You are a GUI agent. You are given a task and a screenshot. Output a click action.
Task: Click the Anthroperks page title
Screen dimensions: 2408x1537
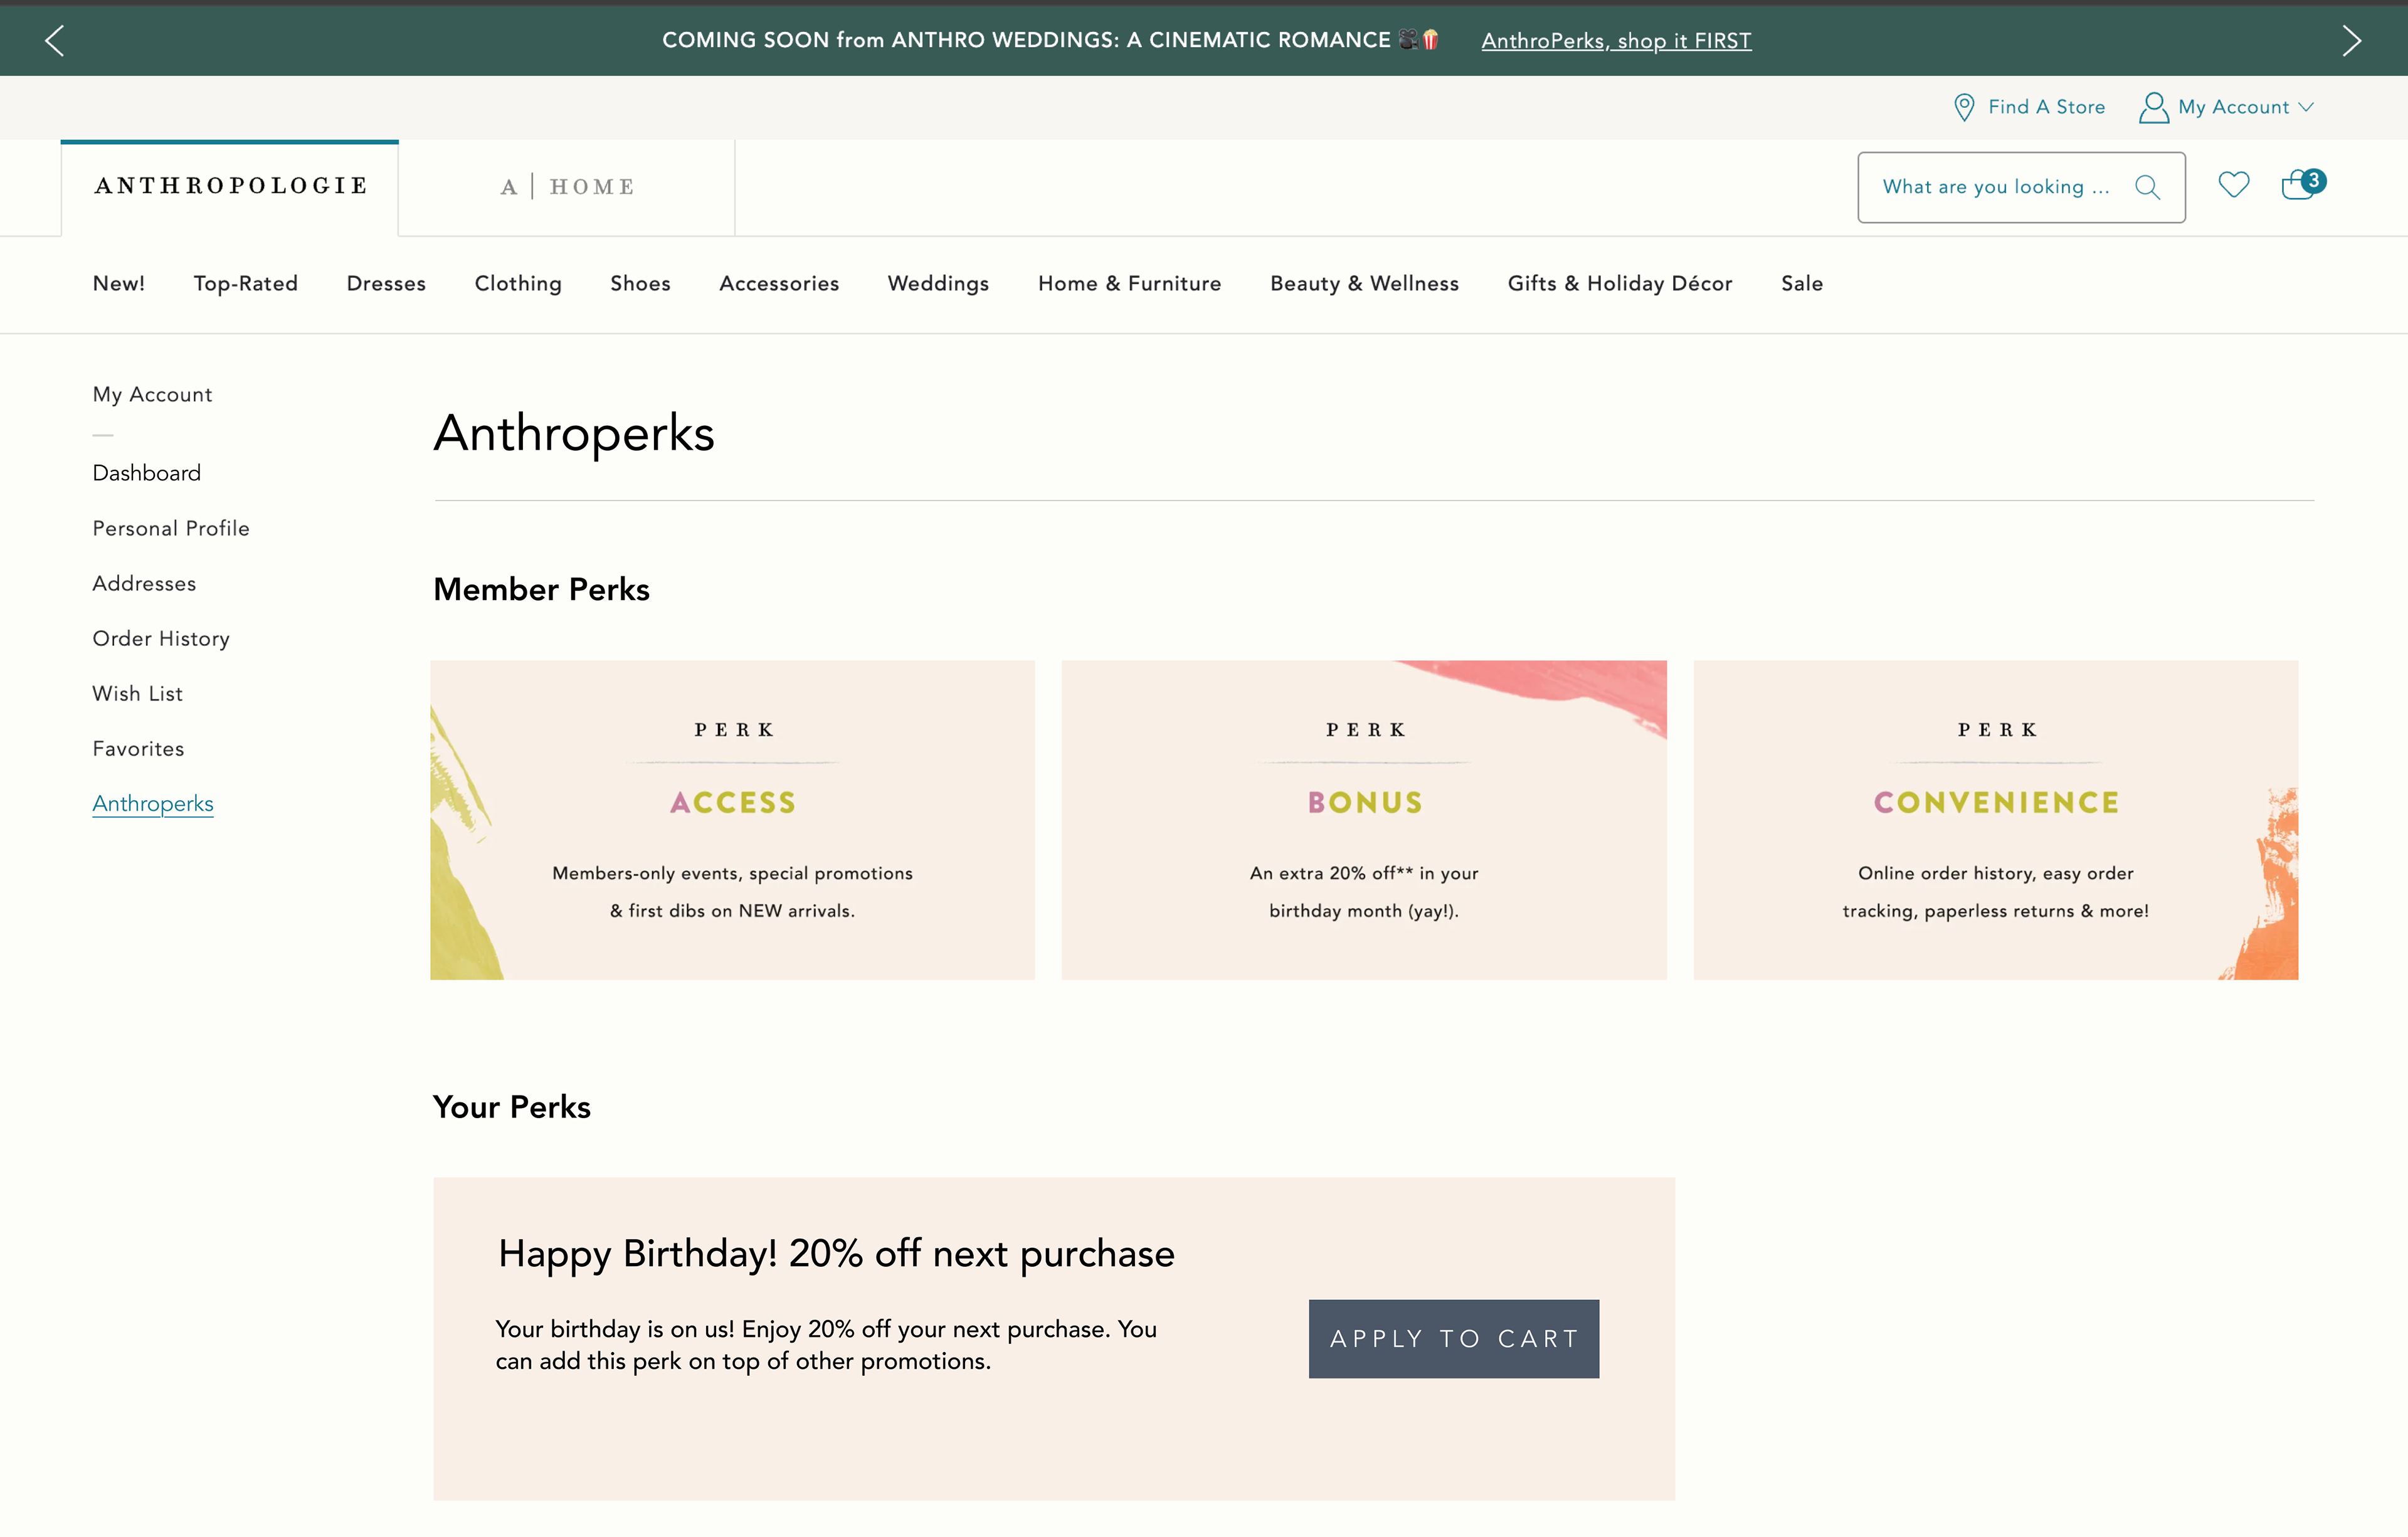pyautogui.click(x=574, y=434)
